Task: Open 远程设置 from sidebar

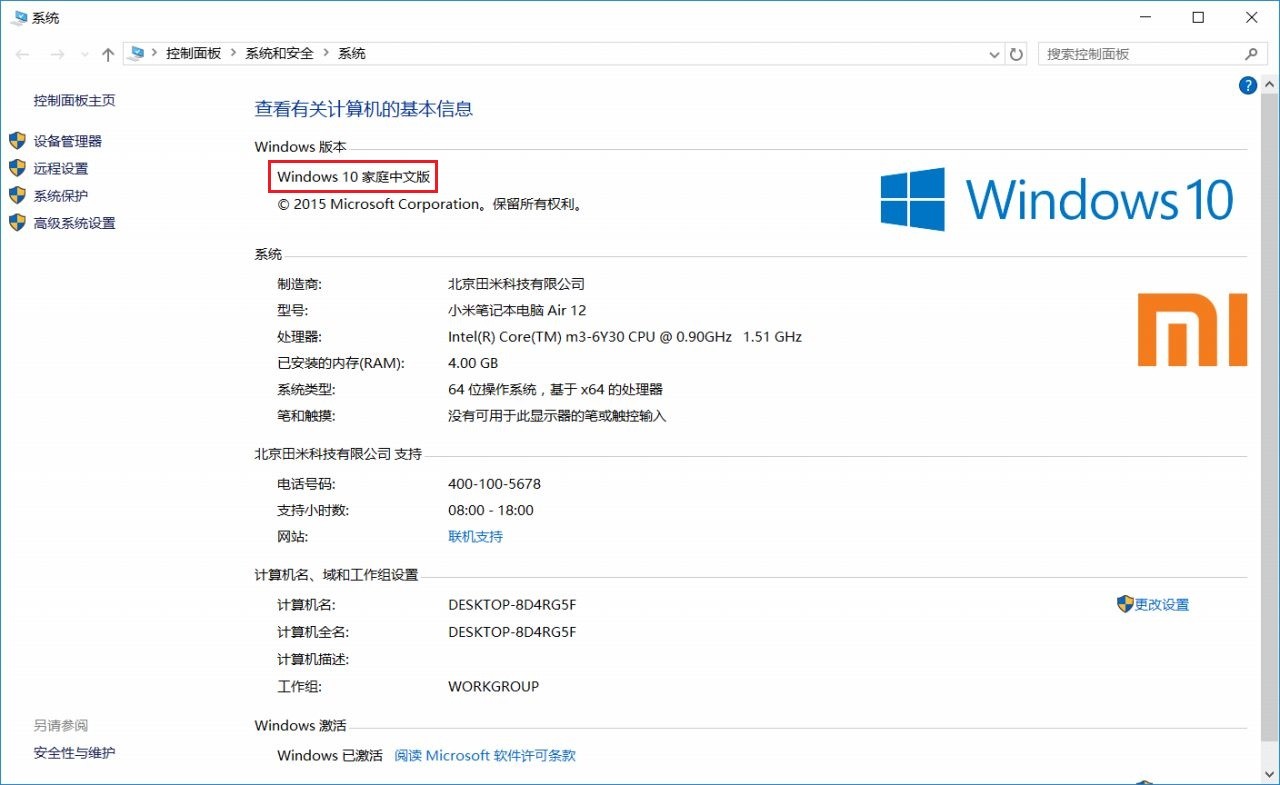Action: click(x=61, y=169)
